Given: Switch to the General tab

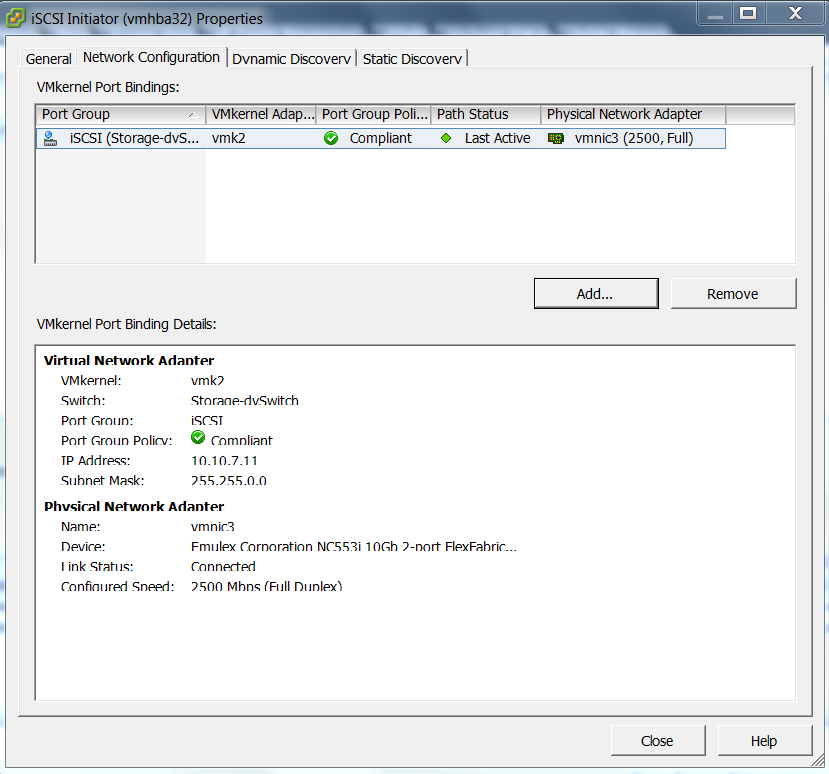Looking at the screenshot, I should (48, 59).
